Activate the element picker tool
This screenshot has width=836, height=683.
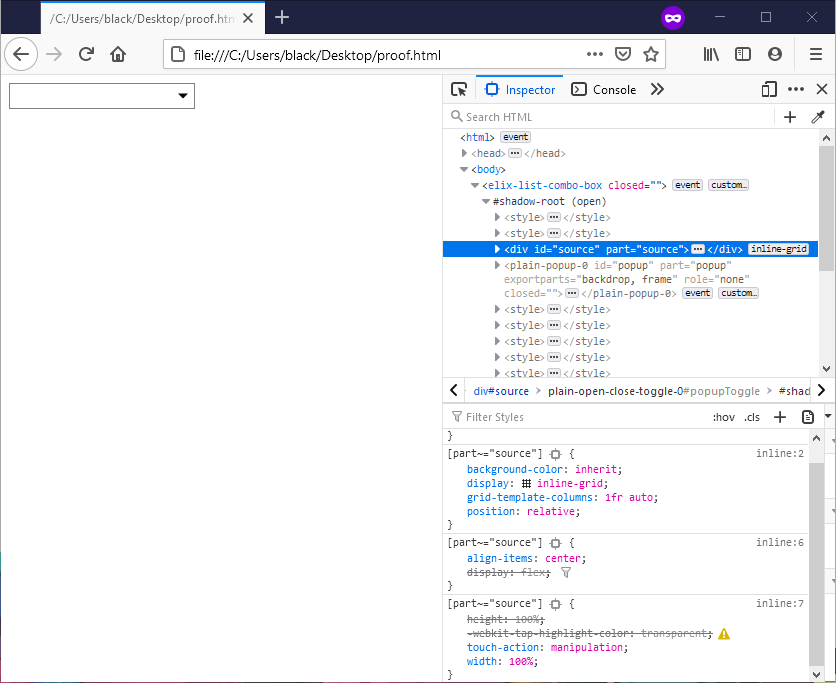pyautogui.click(x=459, y=89)
